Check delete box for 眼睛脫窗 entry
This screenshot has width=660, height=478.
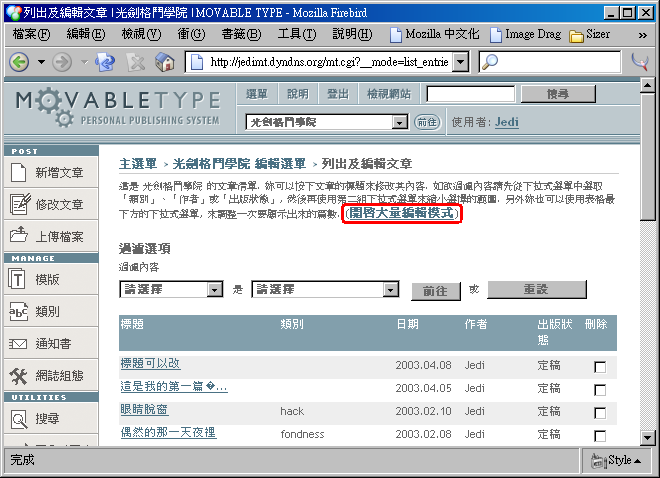pos(600,413)
